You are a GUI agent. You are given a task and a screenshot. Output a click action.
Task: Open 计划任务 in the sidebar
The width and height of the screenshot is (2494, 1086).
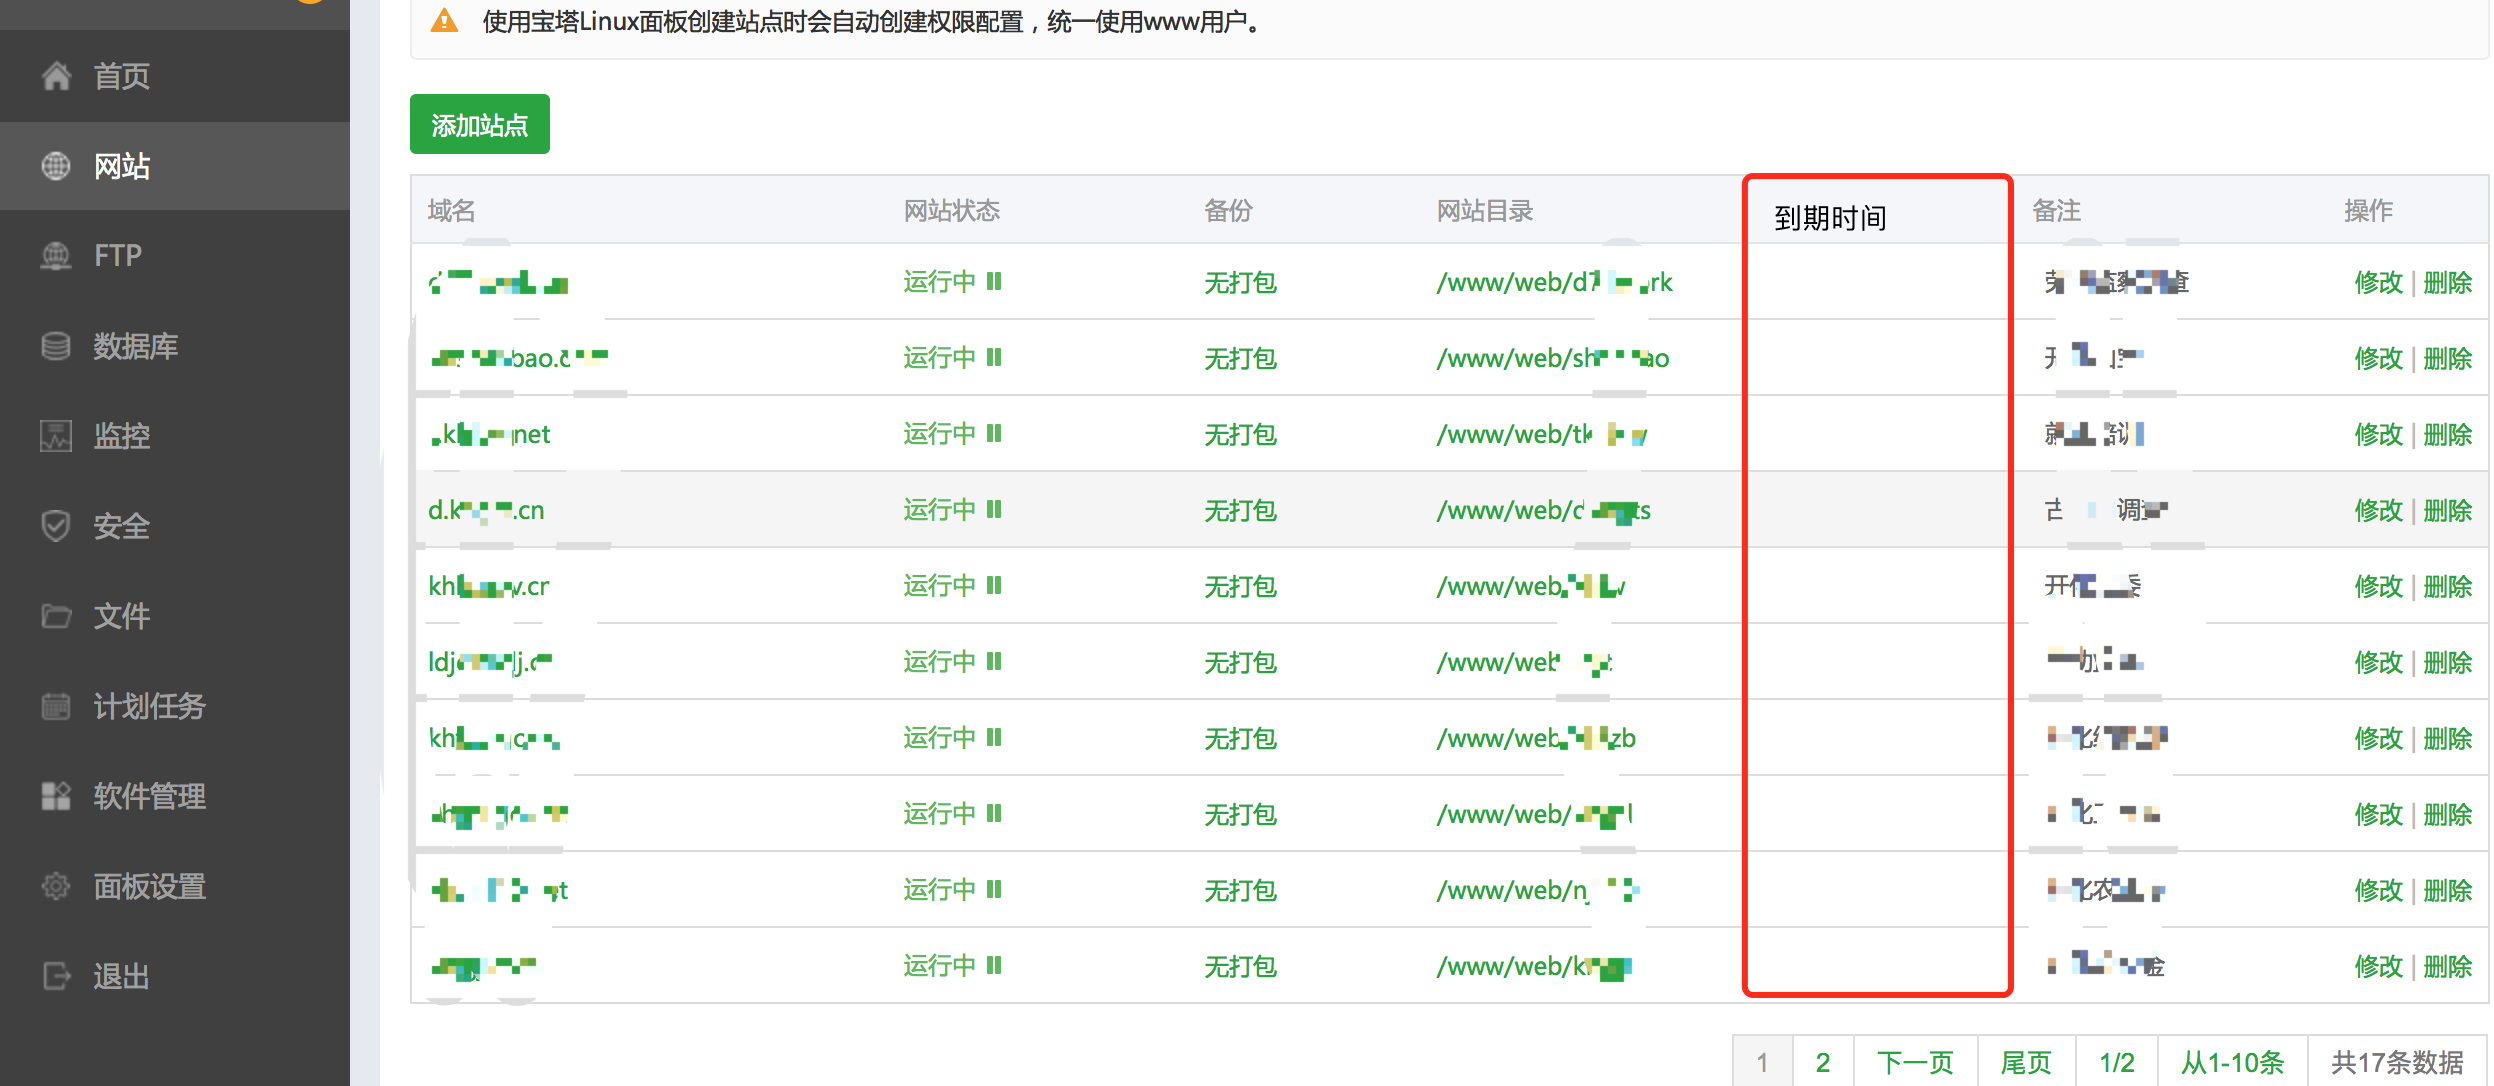click(149, 706)
